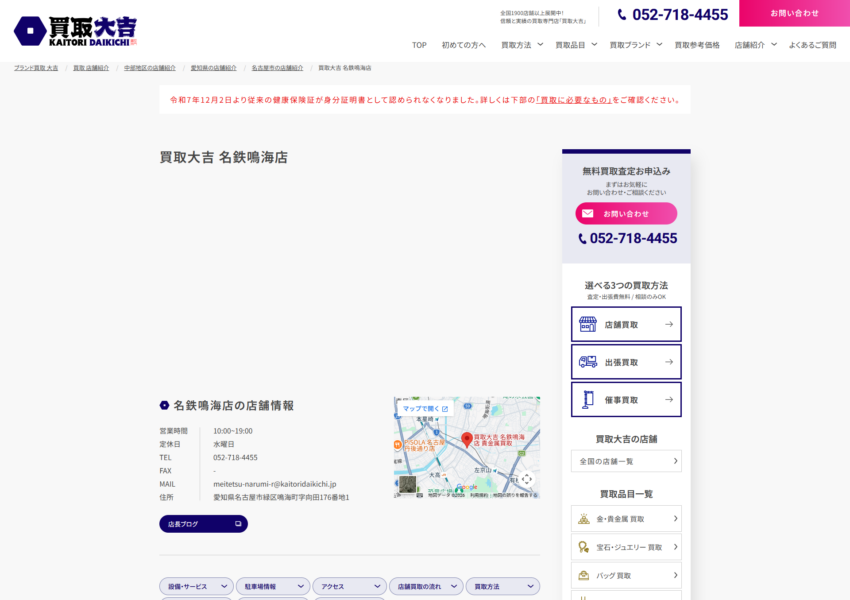Click the 買取品目一覧 heading
The width and height of the screenshot is (850, 600).
click(626, 494)
